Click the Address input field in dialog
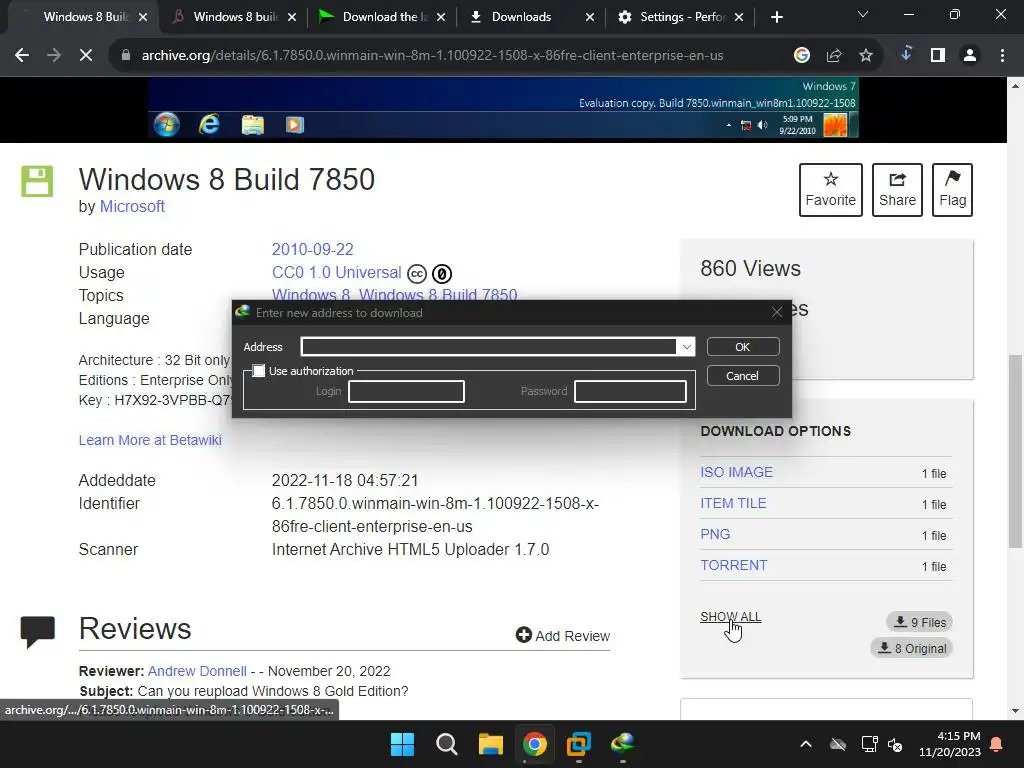 pyautogui.click(x=488, y=347)
